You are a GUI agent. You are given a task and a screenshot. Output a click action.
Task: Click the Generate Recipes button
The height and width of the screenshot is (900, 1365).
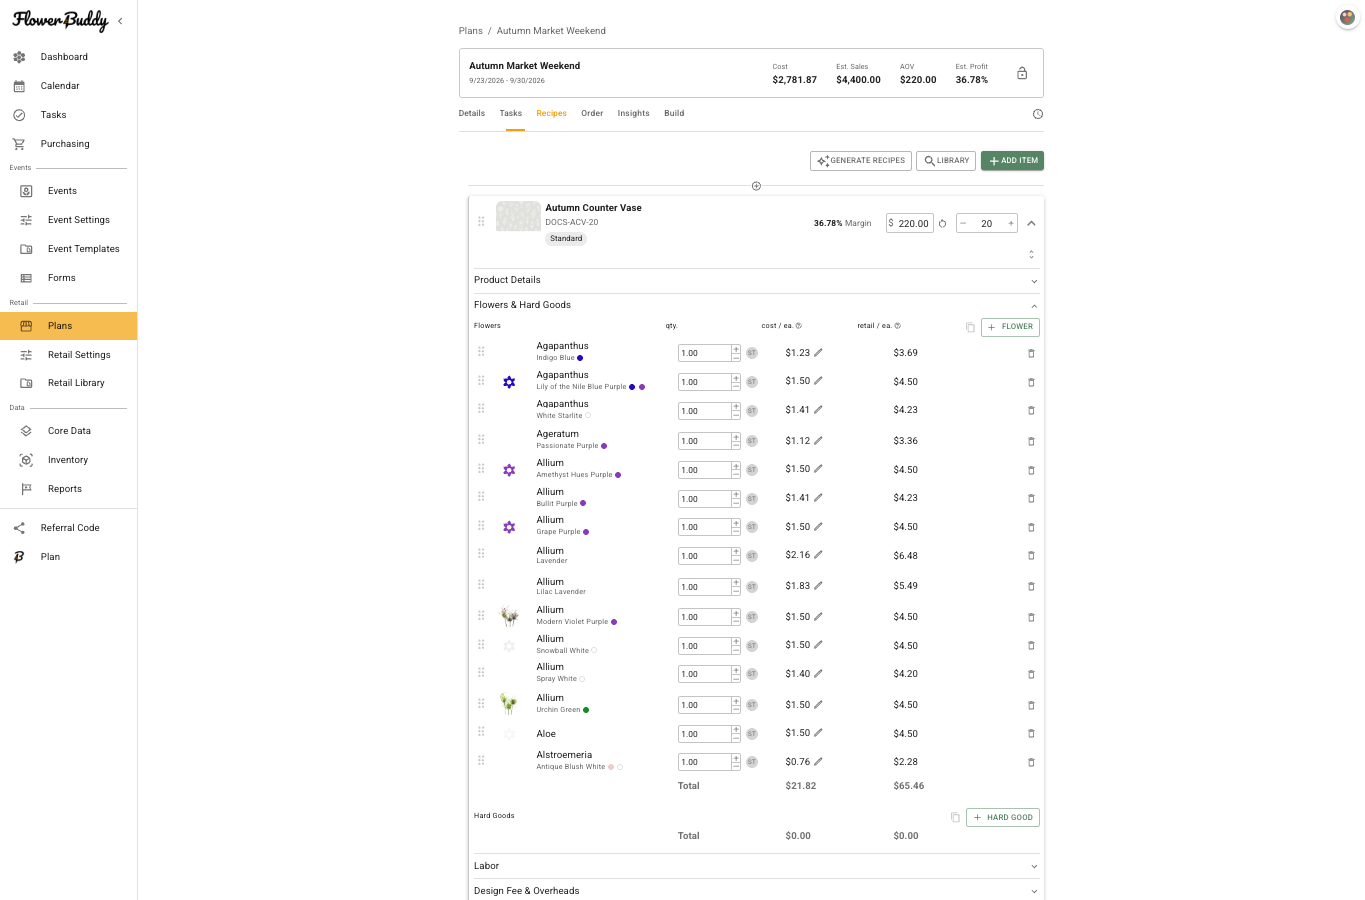(x=860, y=161)
